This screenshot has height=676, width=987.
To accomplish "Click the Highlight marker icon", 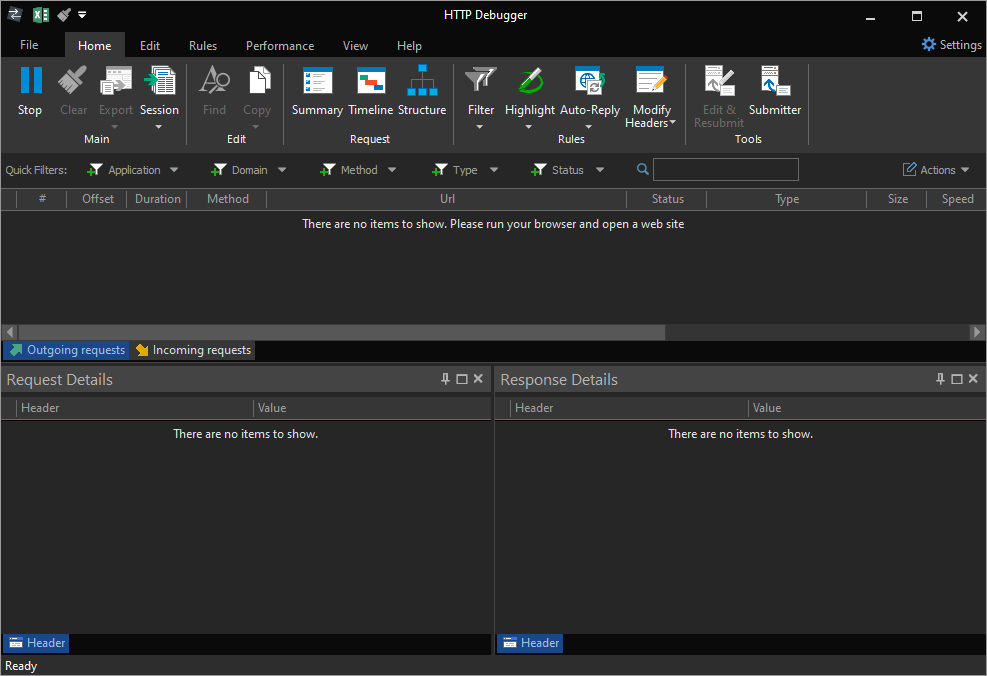I will (530, 81).
